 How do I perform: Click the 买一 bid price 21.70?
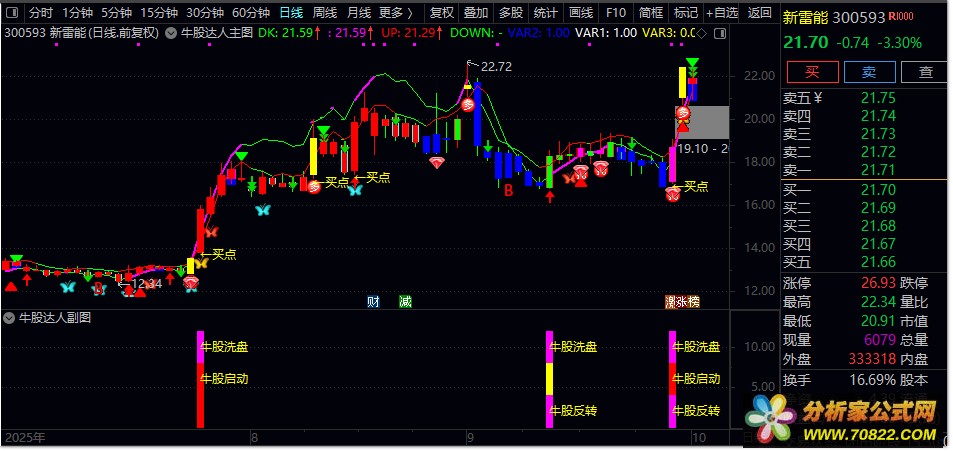[878, 190]
